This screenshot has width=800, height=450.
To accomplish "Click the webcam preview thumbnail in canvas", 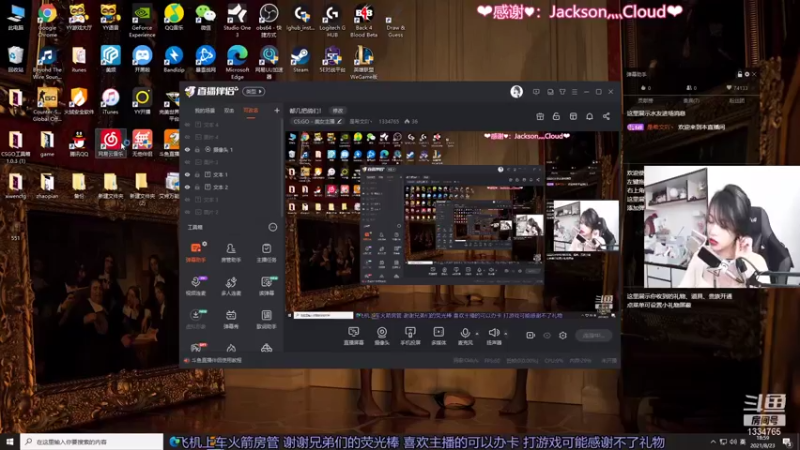I will 586,225.
